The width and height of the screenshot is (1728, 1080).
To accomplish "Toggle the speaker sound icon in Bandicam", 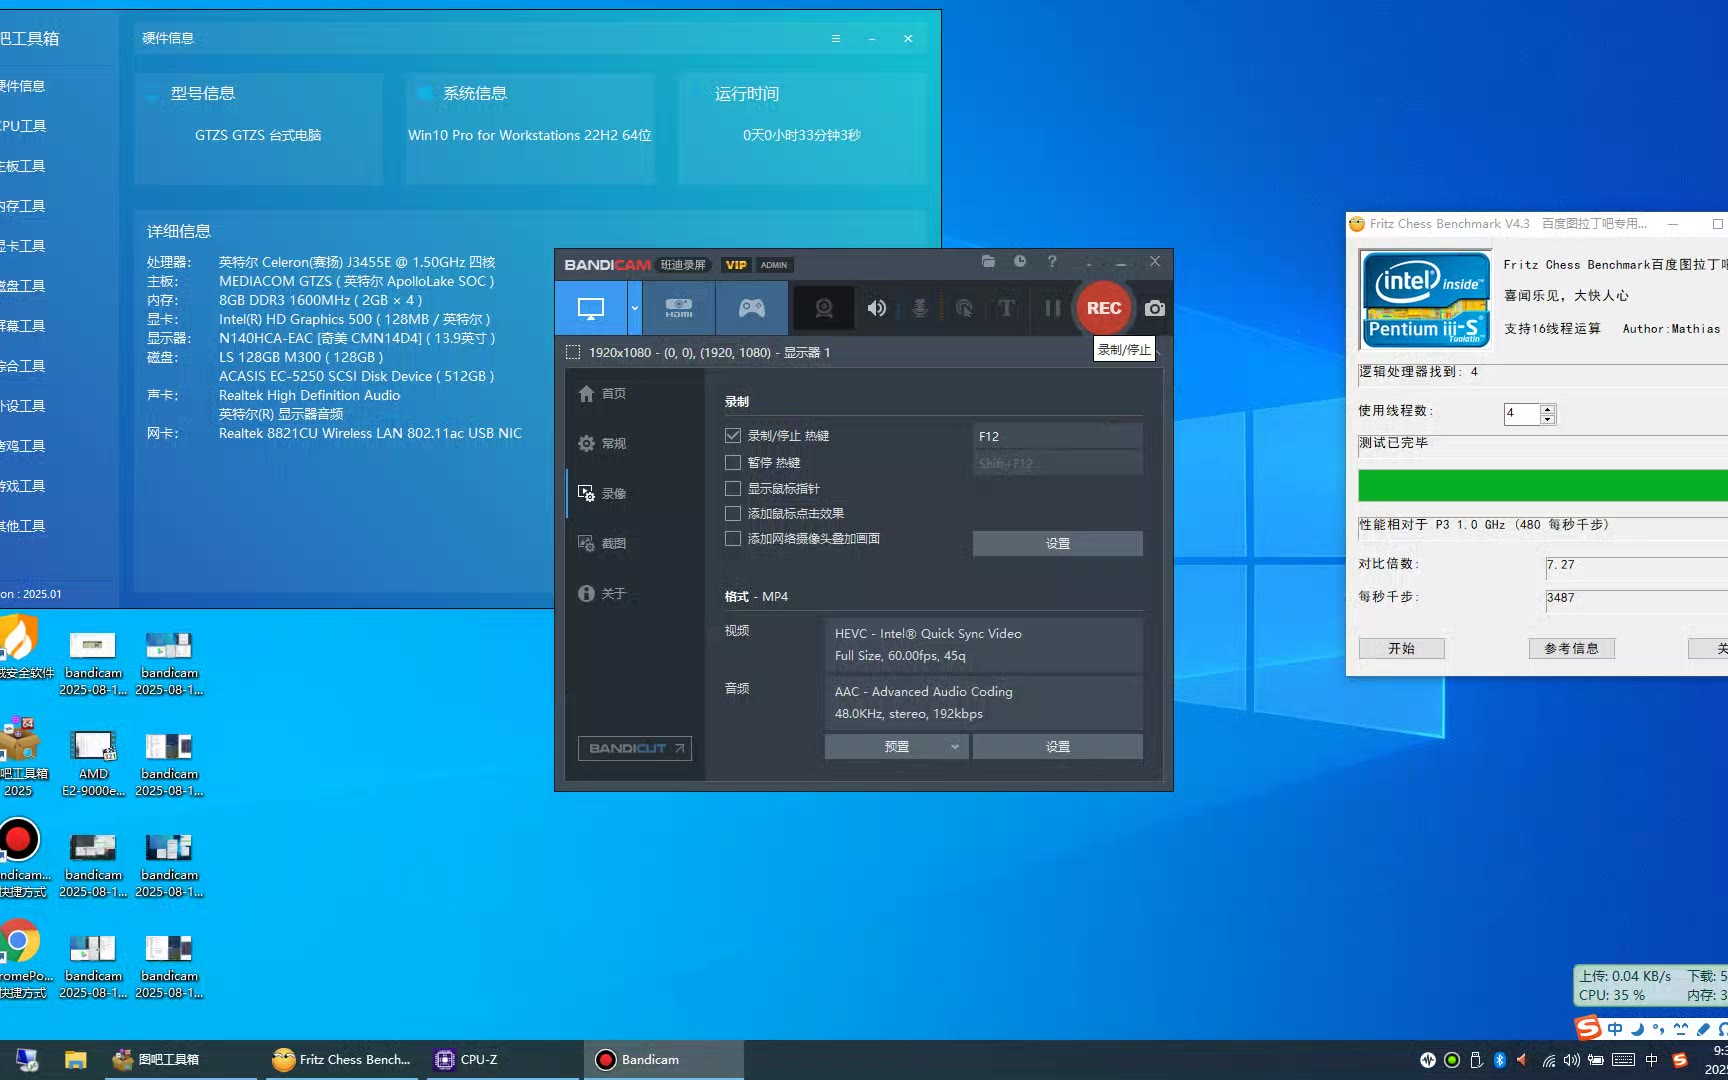I will click(x=877, y=308).
